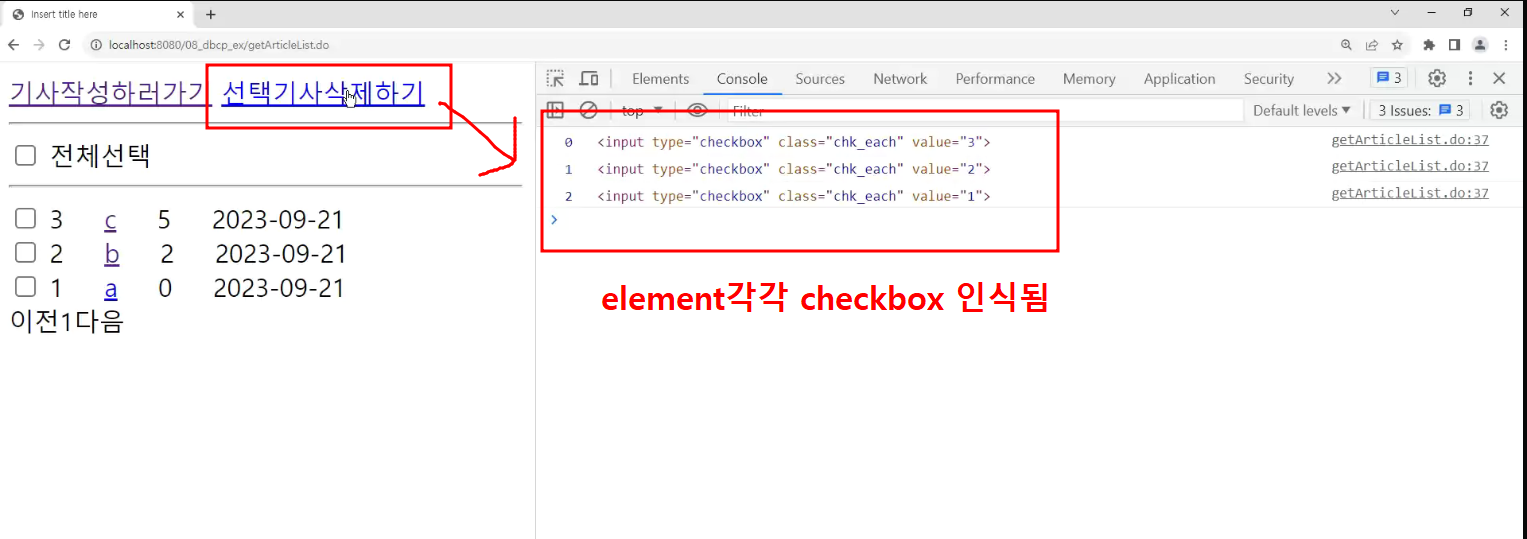This screenshot has width=1527, height=539.
Task: Click the address bar URL
Action: [x=219, y=45]
